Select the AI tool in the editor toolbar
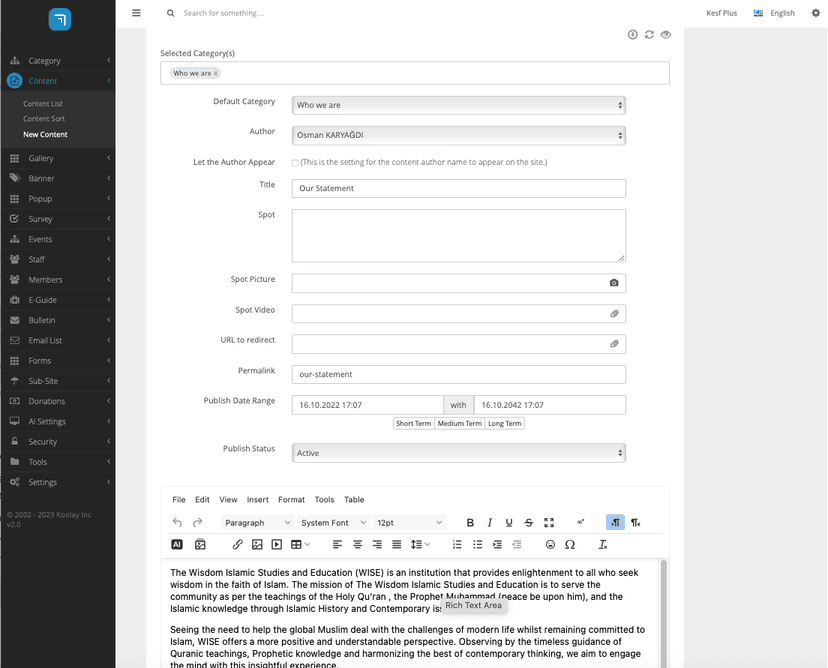This screenshot has width=828, height=668. pos(177,544)
